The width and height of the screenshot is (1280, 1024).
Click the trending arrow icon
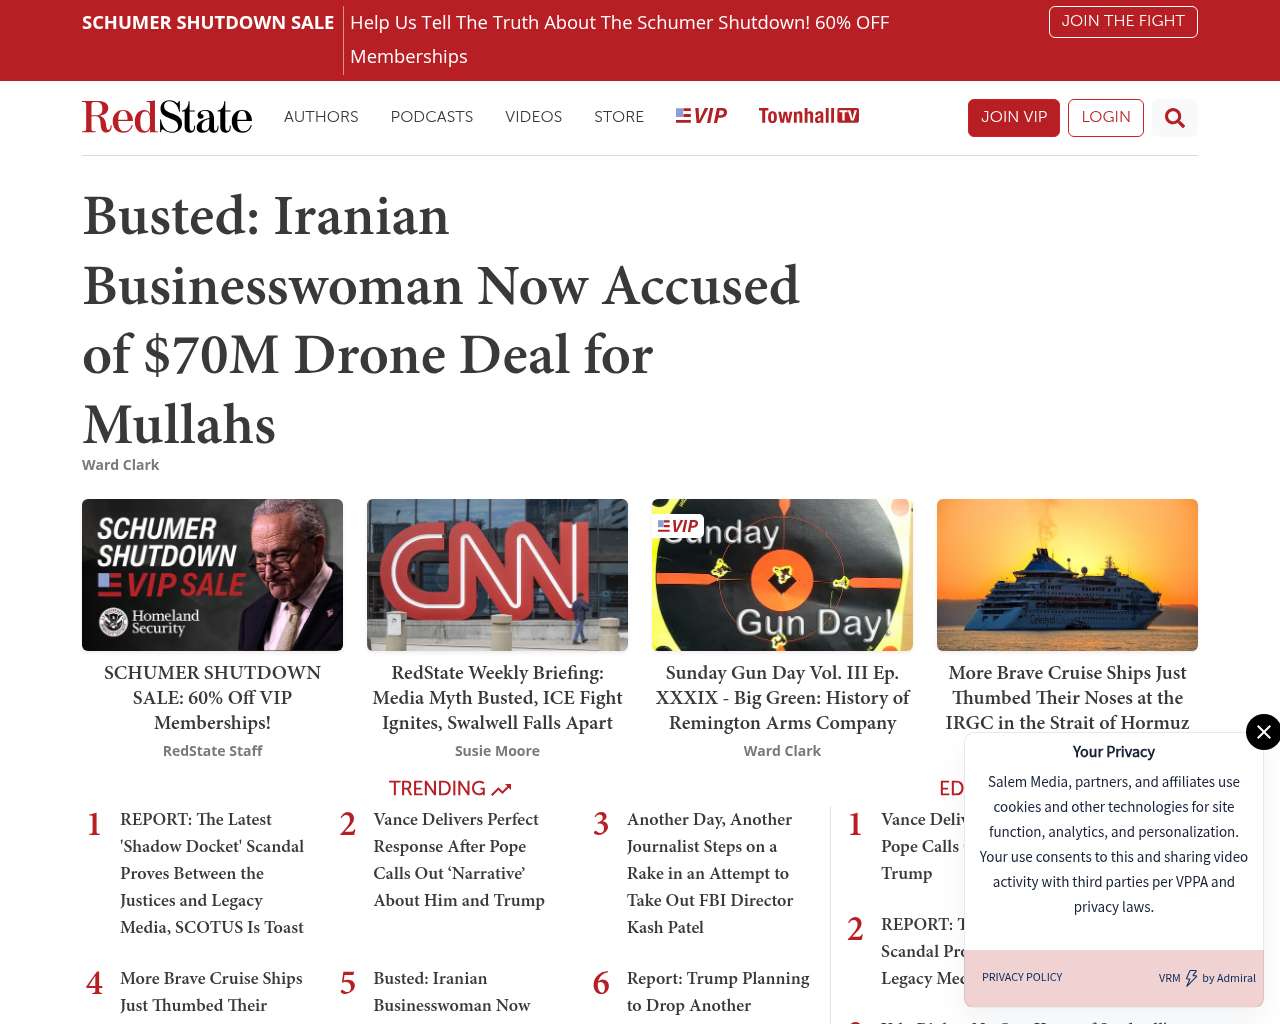click(x=502, y=789)
